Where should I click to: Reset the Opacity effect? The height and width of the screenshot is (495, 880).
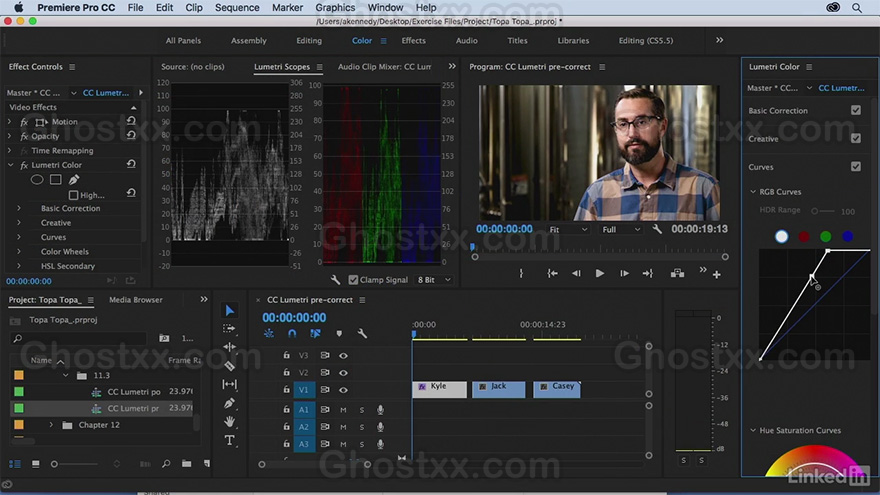point(131,135)
